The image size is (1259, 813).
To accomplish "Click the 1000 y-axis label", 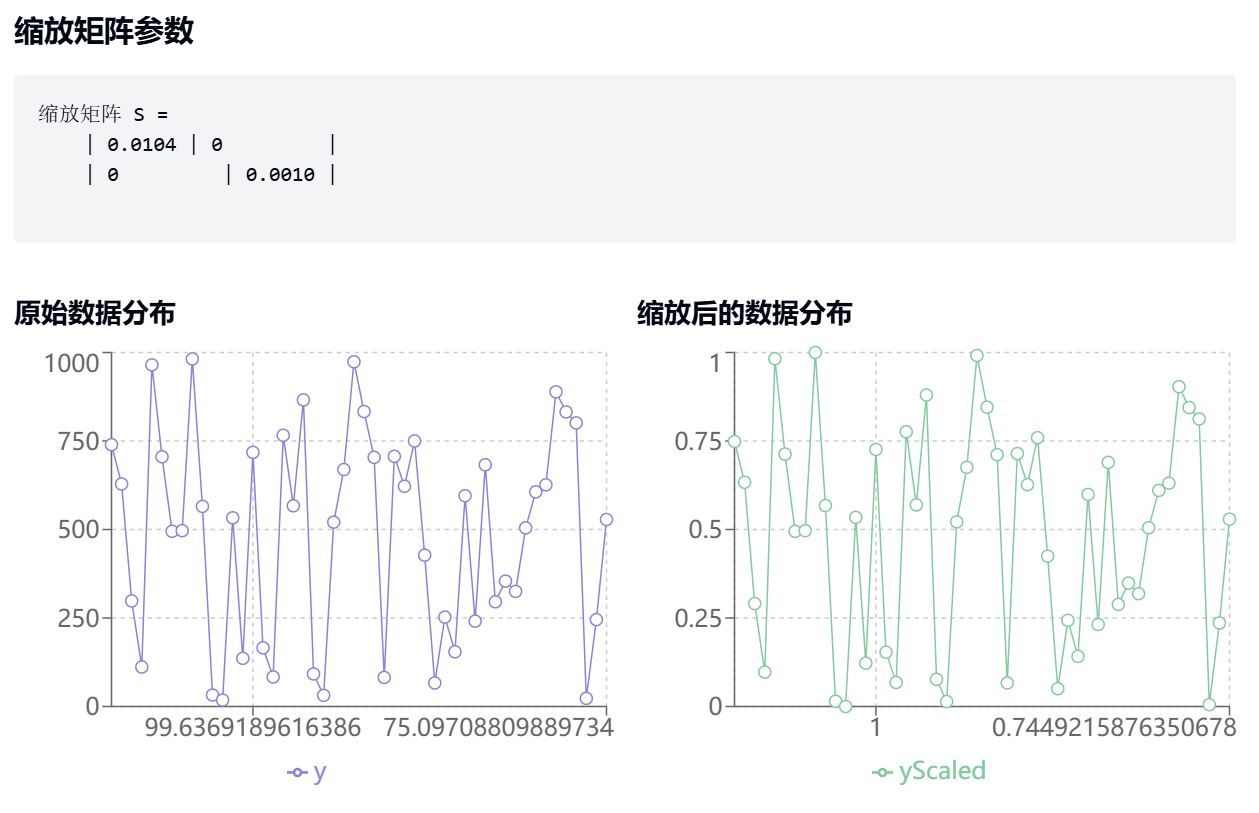I will click(x=72, y=362).
